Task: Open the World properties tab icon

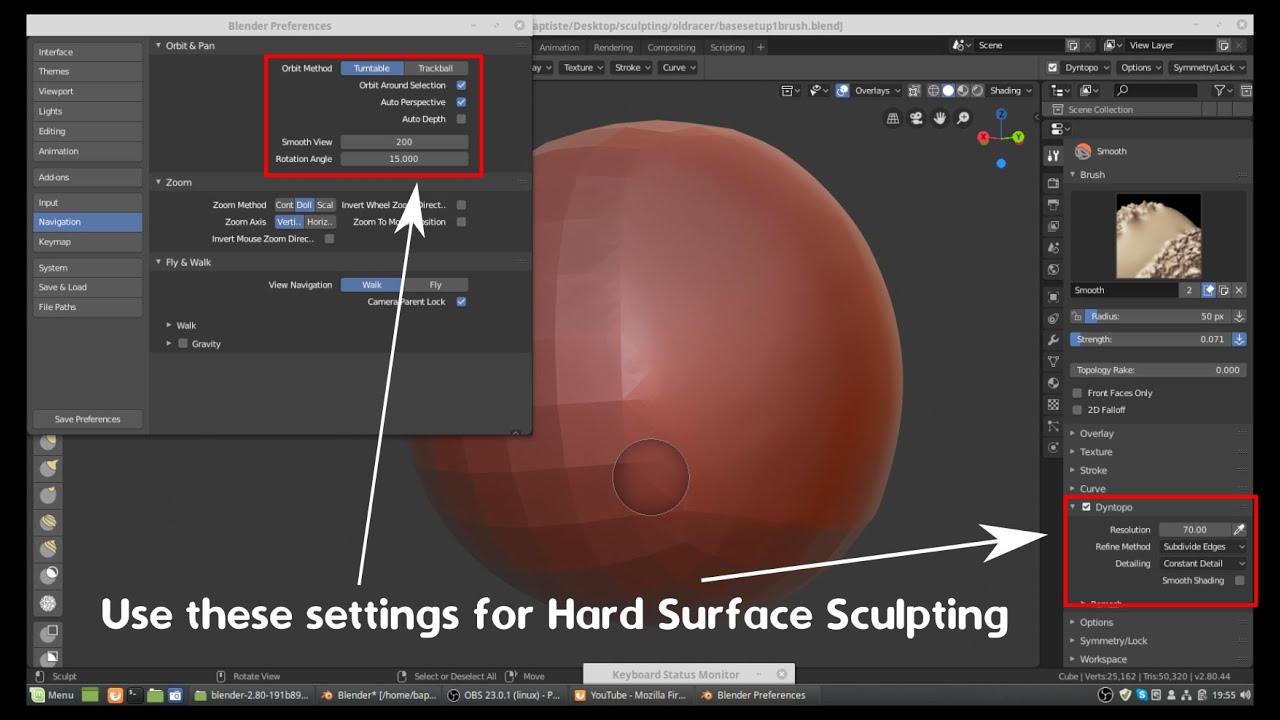Action: 1053,269
